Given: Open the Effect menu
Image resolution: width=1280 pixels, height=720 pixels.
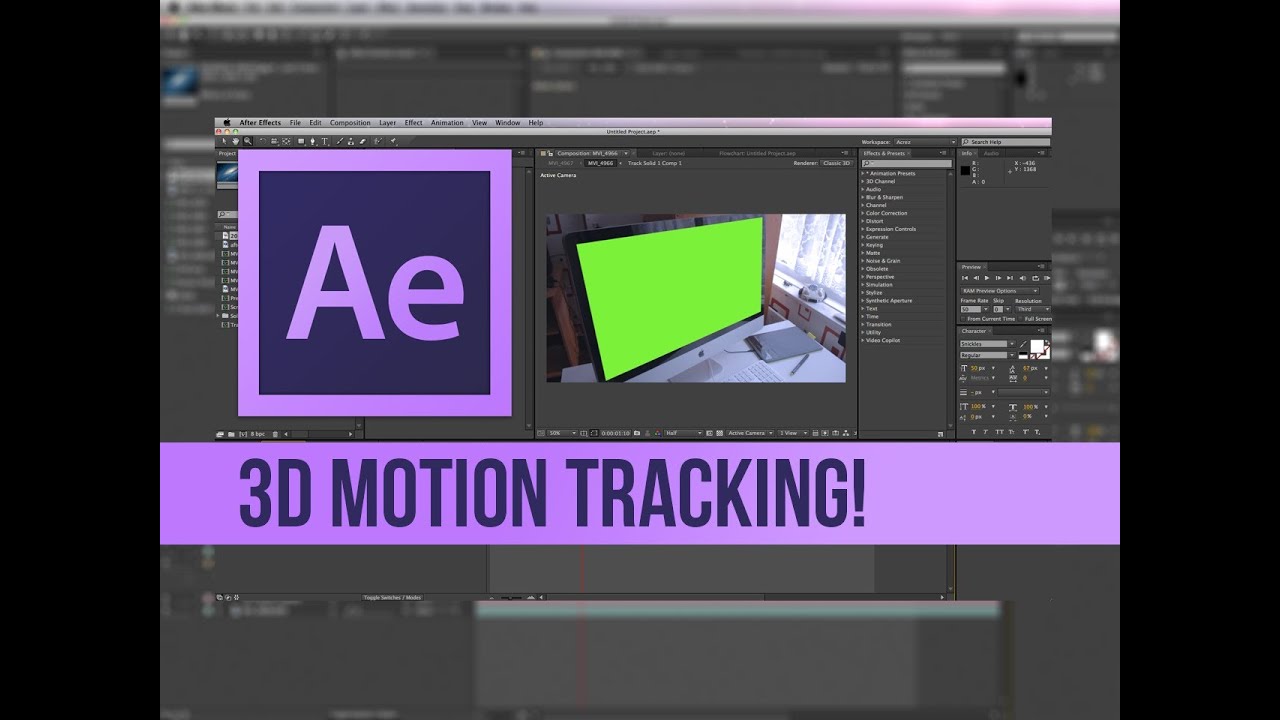Looking at the screenshot, I should (413, 122).
